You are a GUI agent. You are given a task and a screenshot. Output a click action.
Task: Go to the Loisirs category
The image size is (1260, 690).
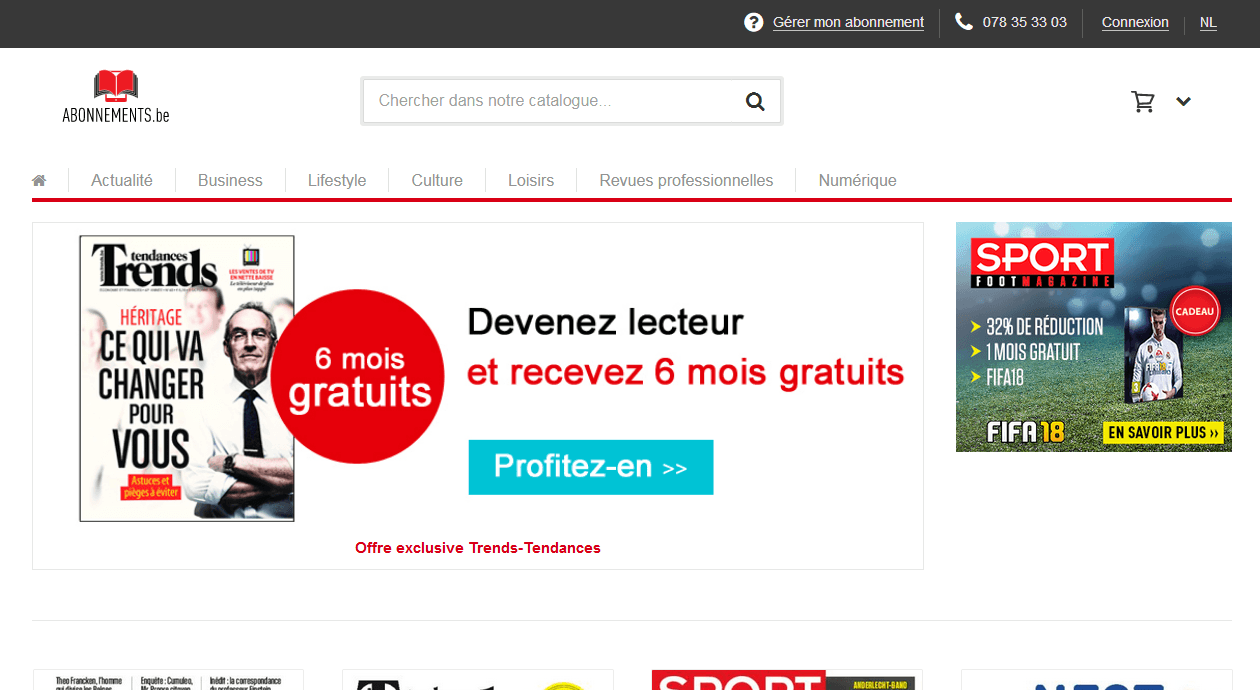(531, 181)
